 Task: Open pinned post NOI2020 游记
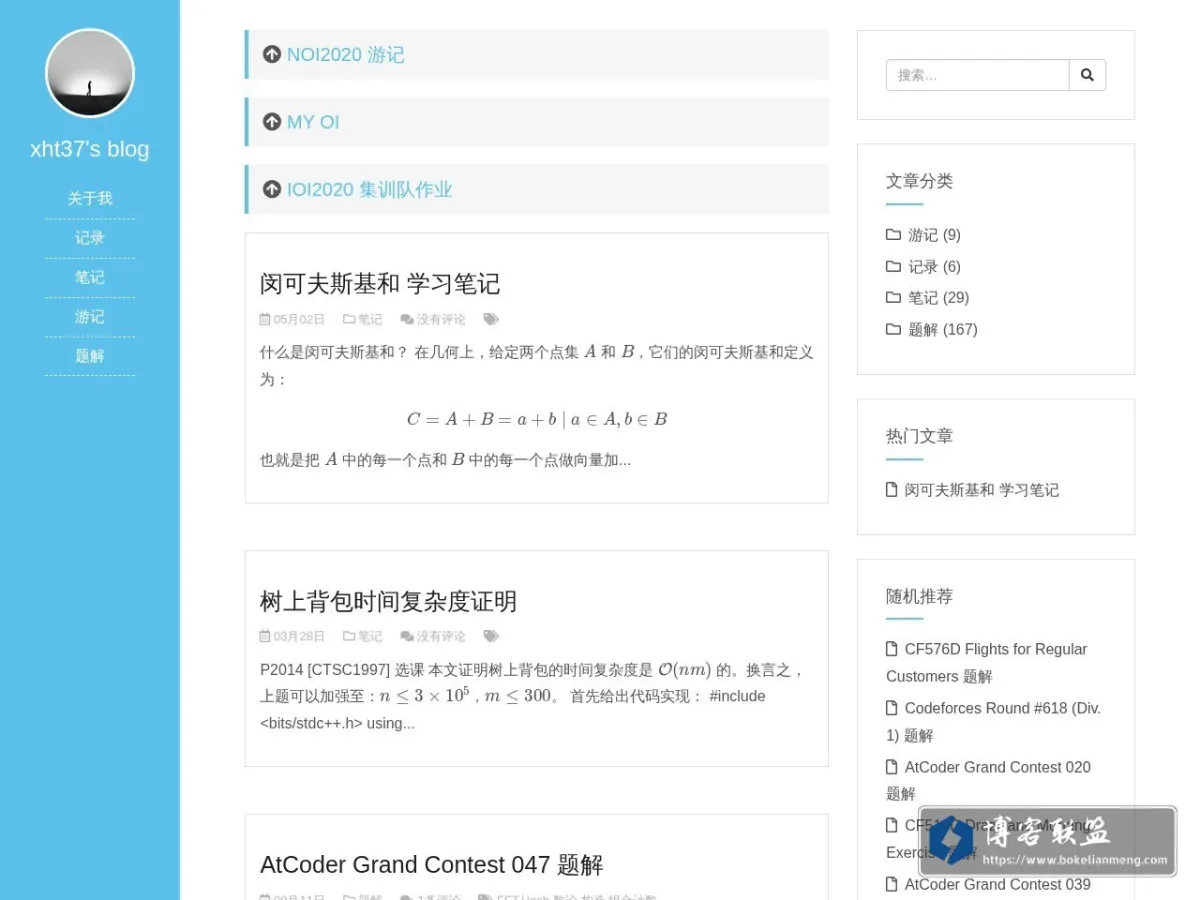(346, 55)
